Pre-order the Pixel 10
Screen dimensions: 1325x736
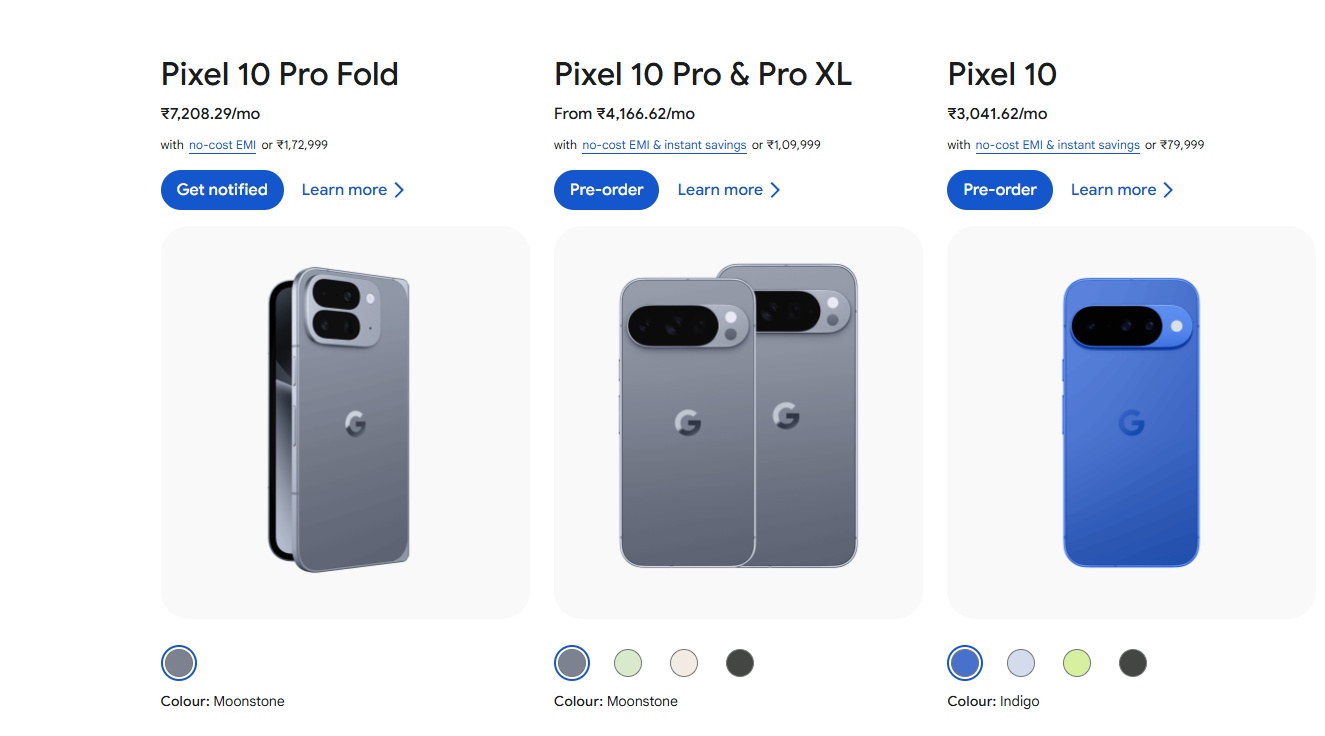[x=999, y=189]
